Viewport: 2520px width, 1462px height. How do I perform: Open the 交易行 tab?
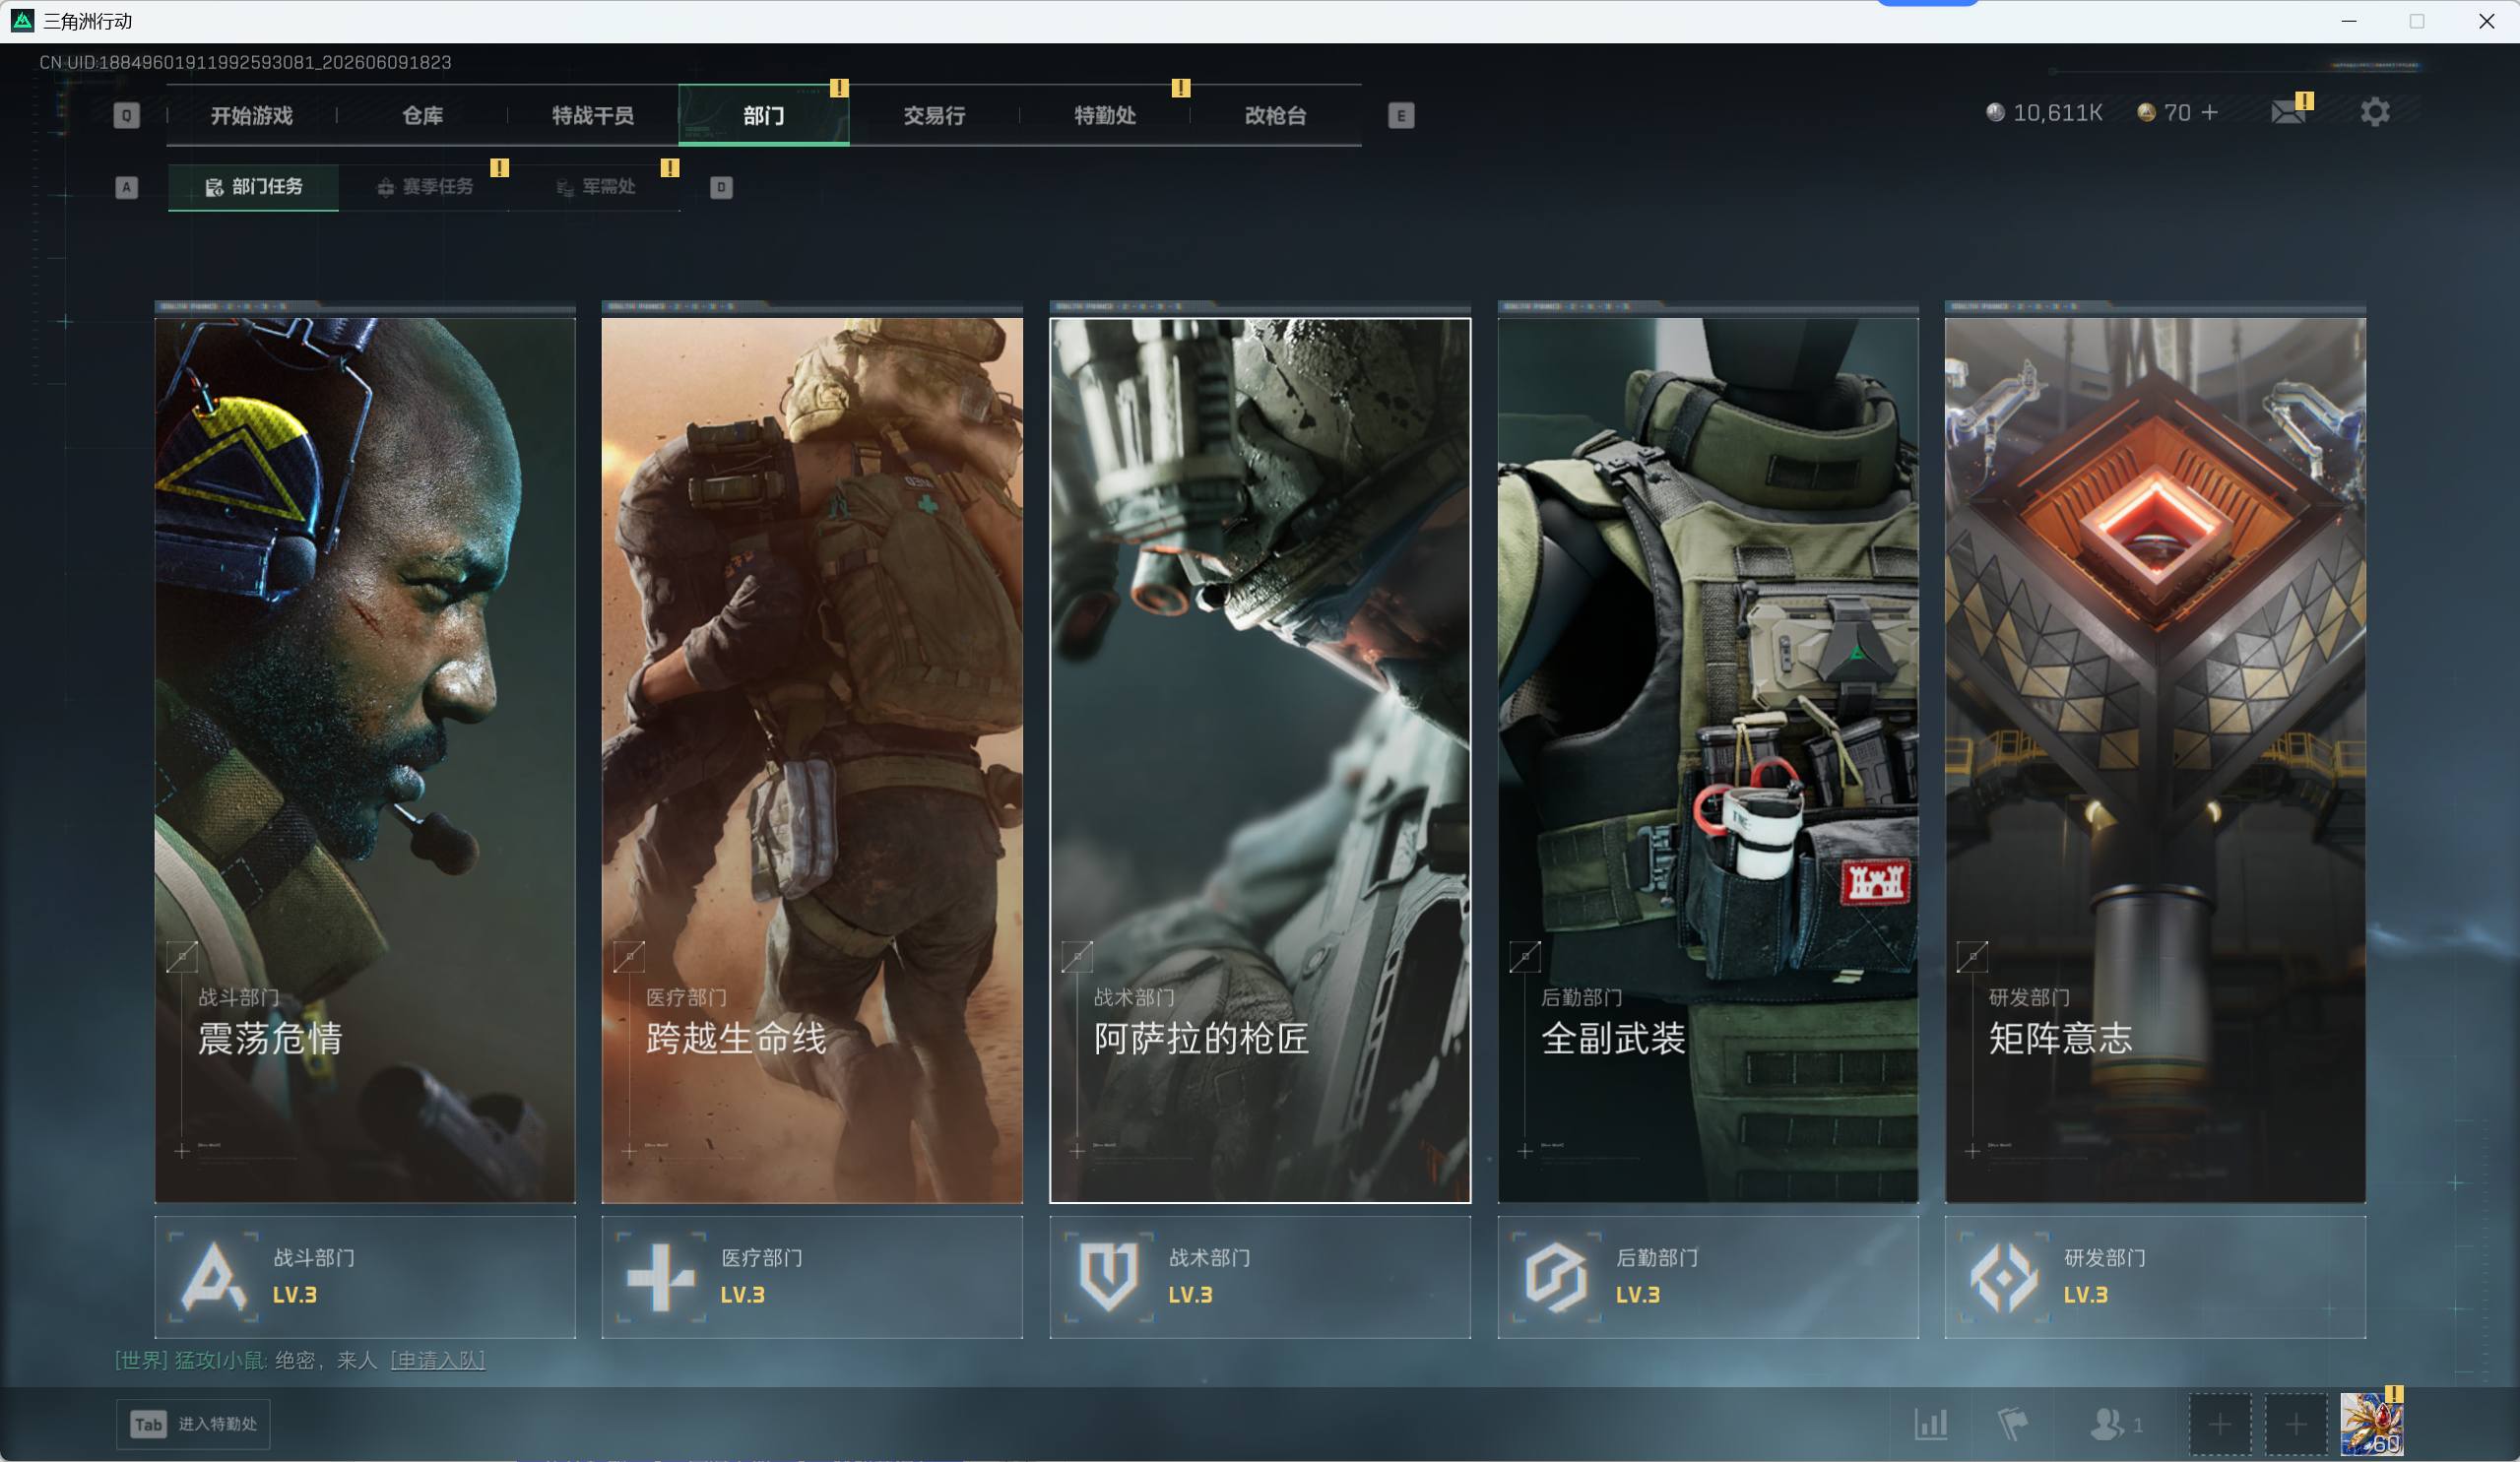935,115
